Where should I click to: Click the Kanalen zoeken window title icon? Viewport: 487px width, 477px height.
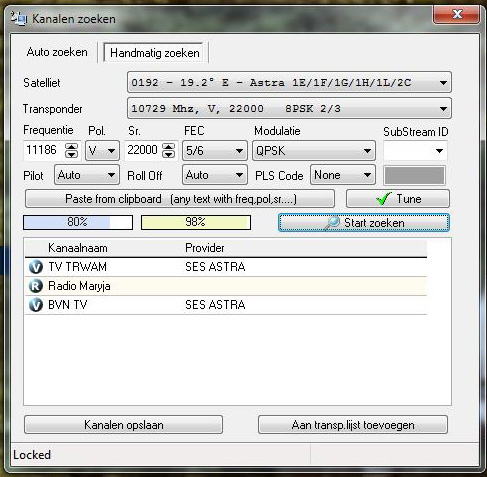pos(19,18)
